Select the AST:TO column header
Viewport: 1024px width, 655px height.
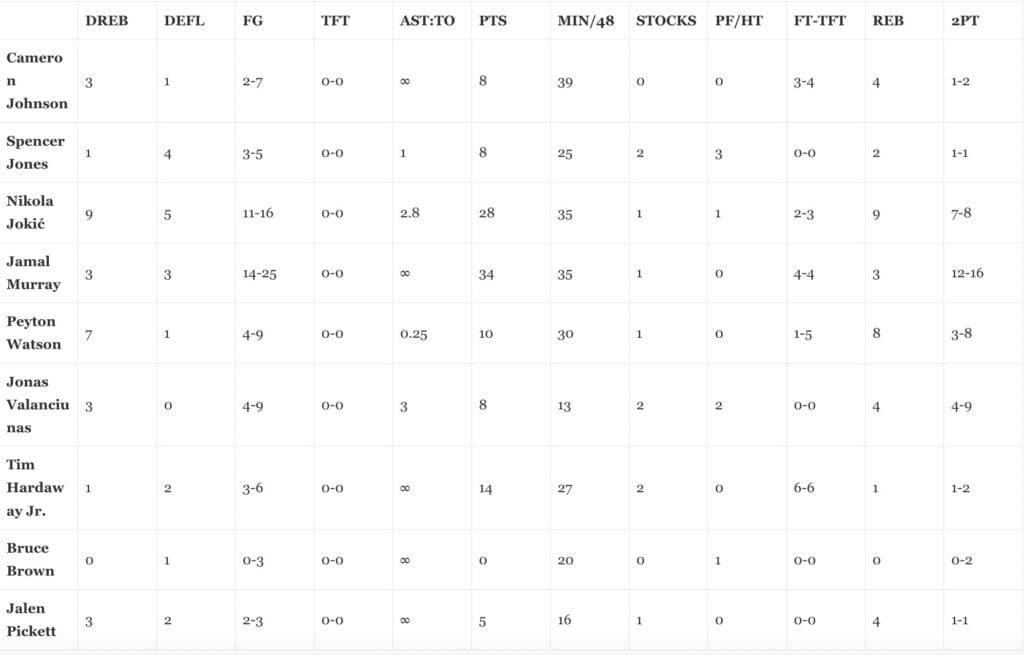pyautogui.click(x=427, y=20)
